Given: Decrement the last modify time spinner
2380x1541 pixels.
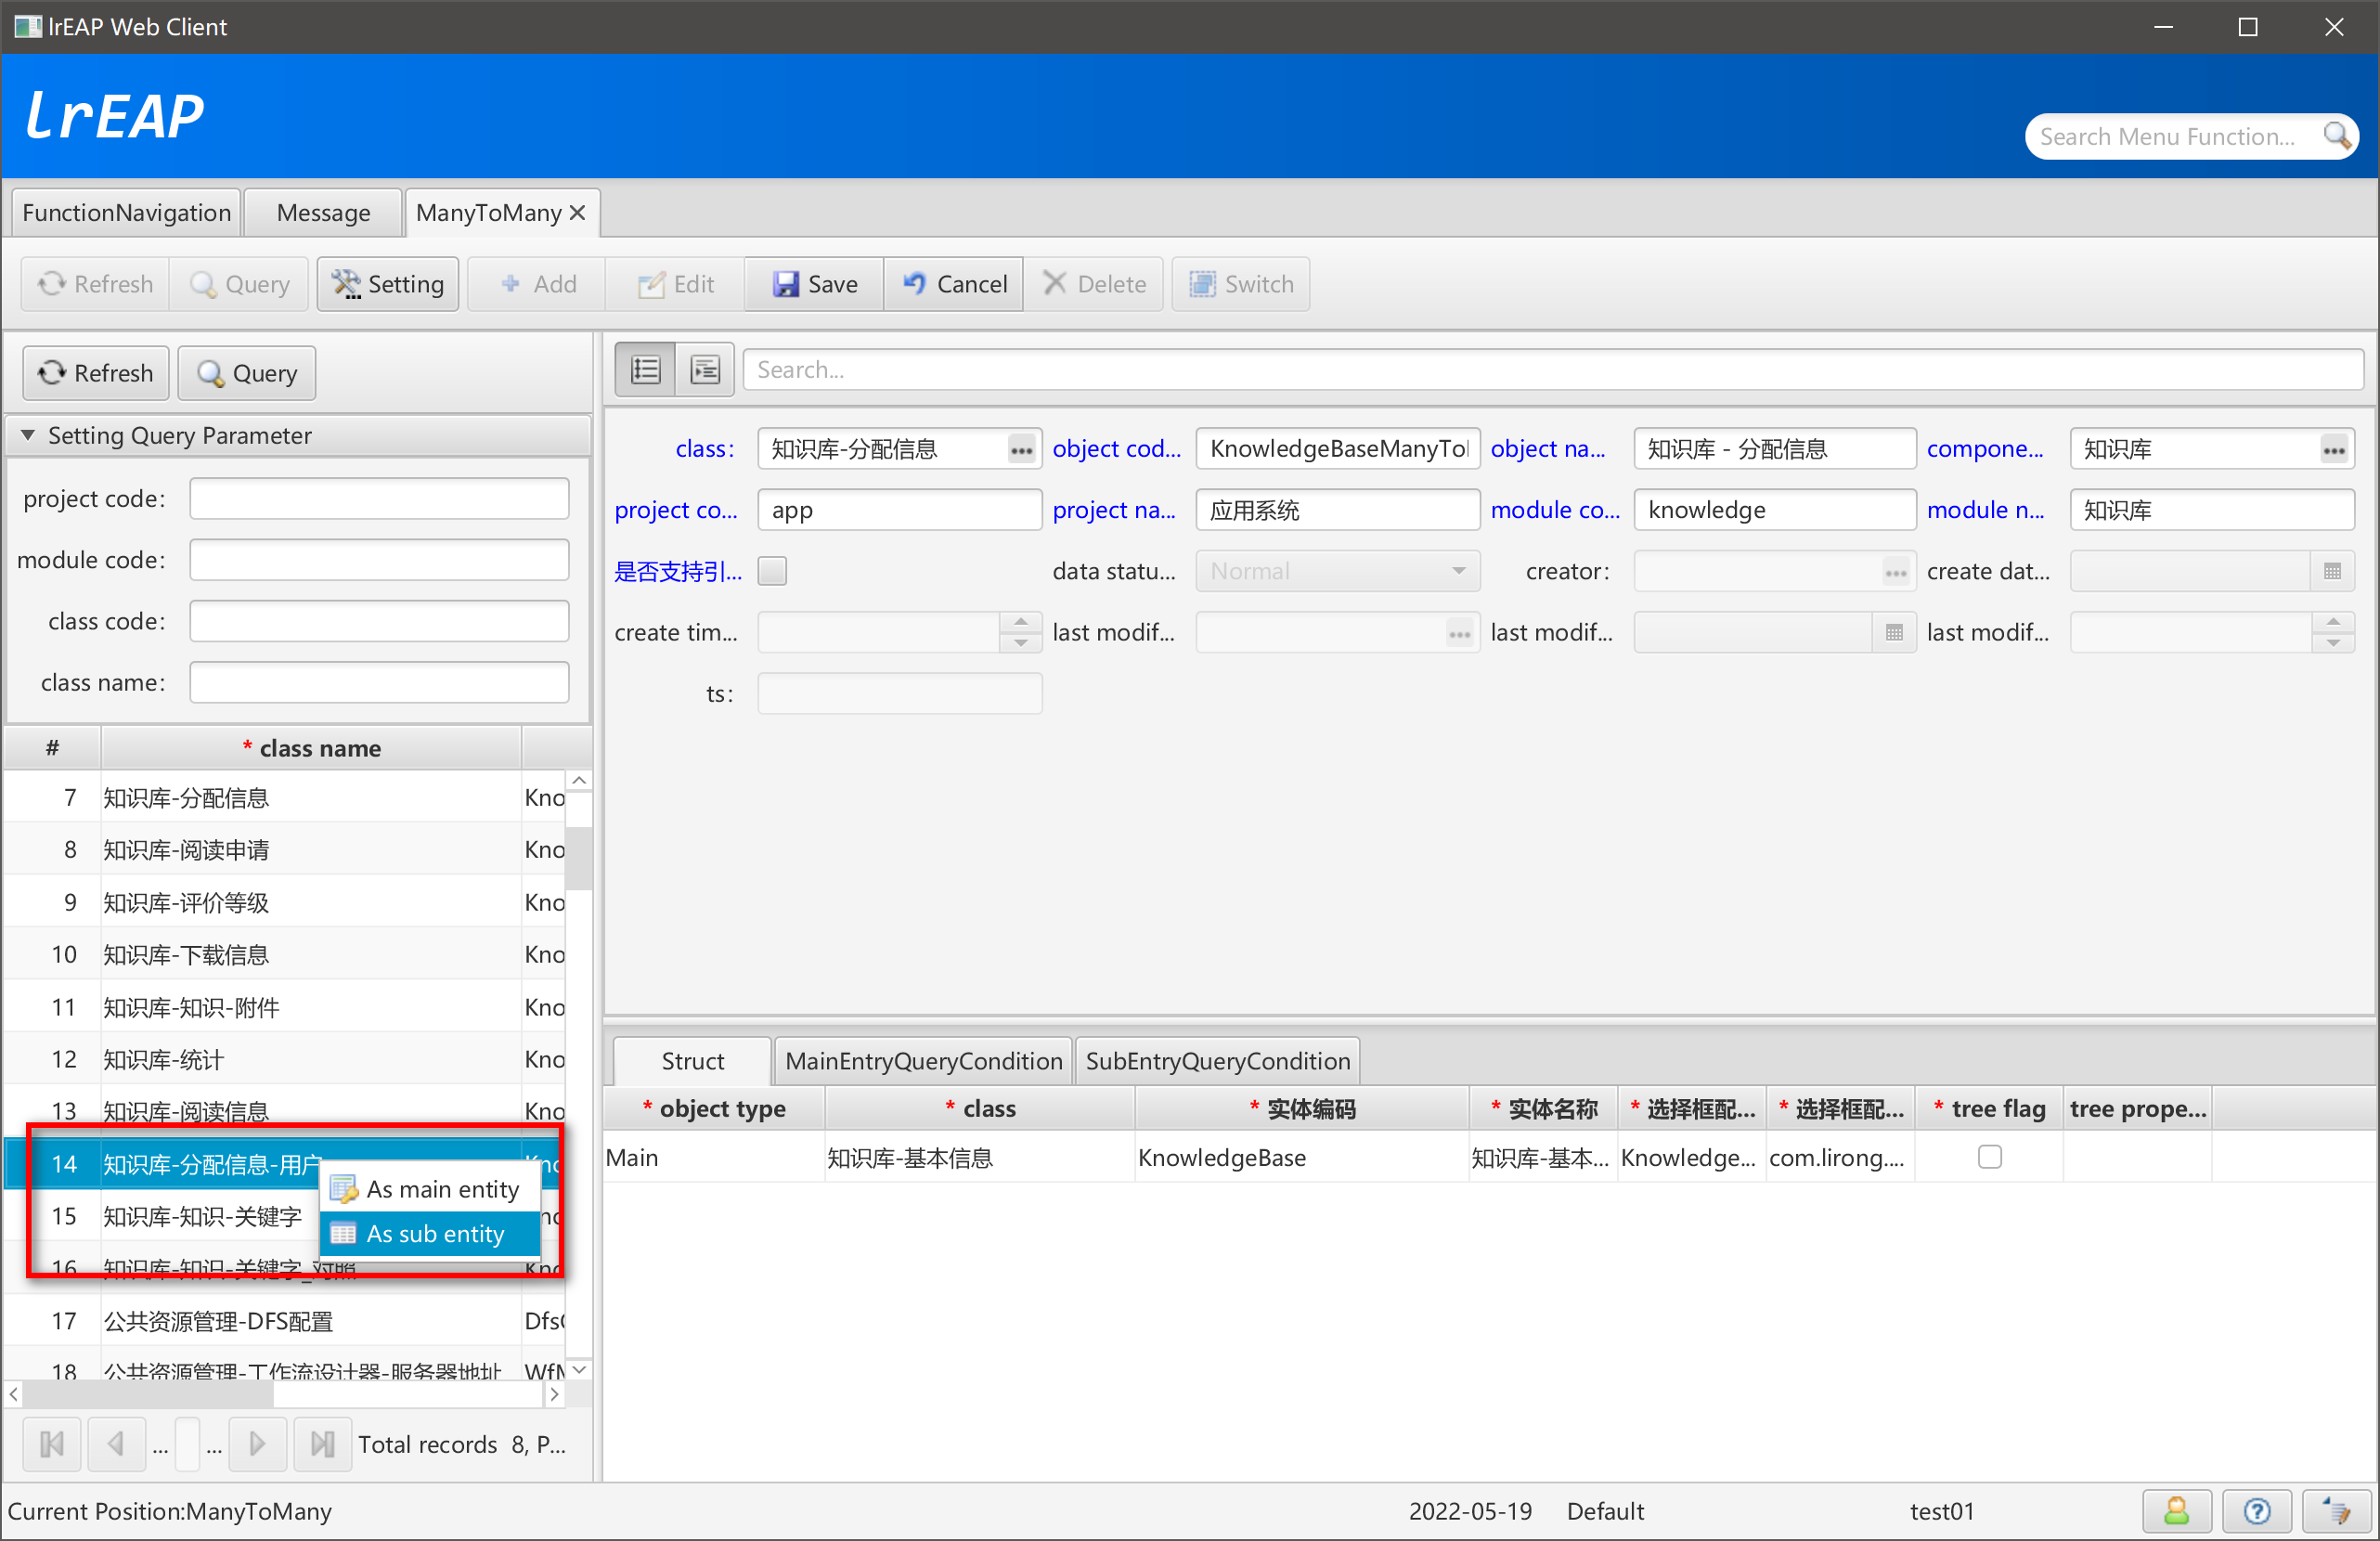Looking at the screenshot, I should click(x=2333, y=643).
